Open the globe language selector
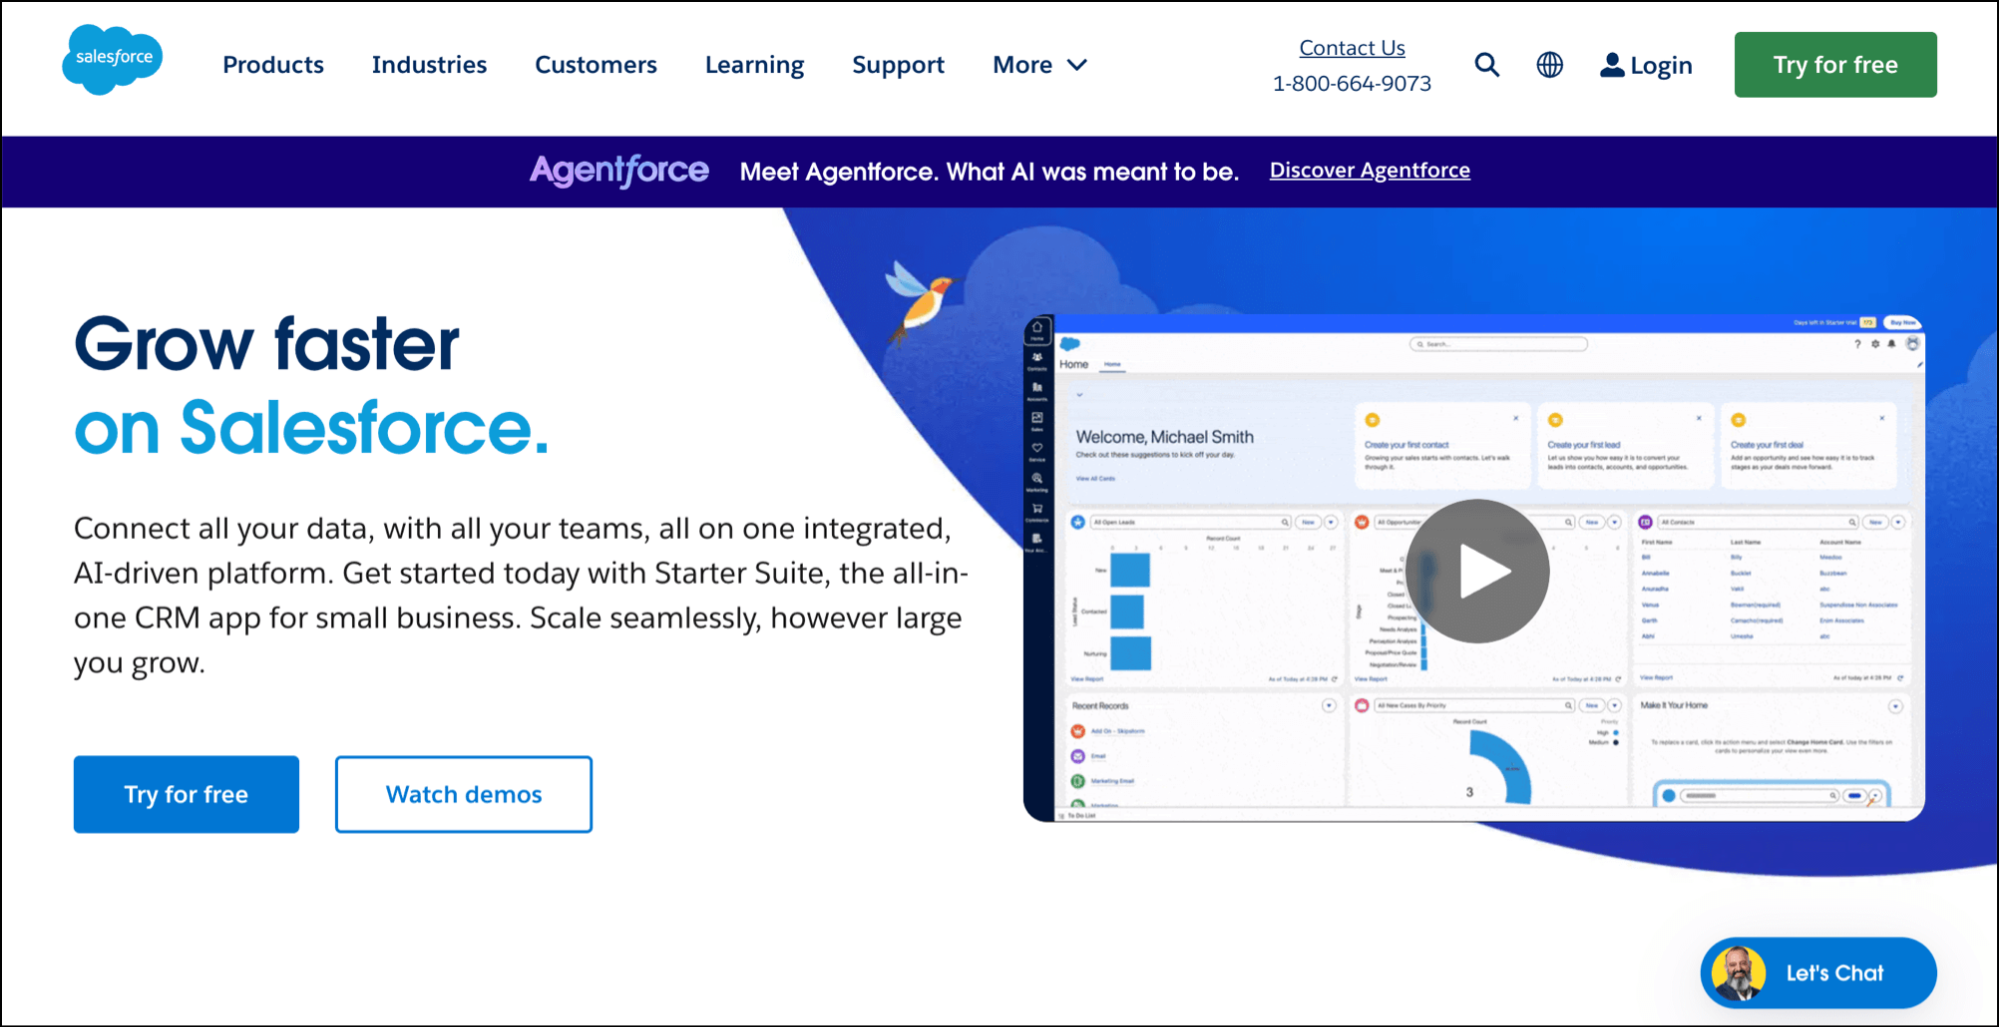This screenshot has height=1028, width=1999. click(x=1549, y=65)
